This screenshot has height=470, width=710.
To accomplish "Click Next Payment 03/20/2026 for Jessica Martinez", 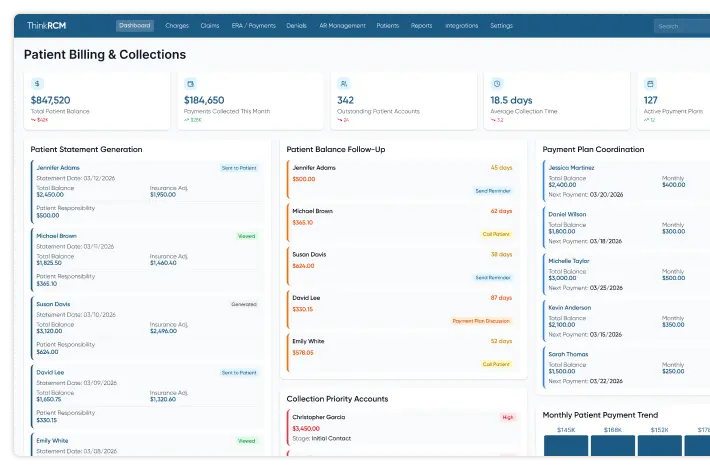I will click(586, 195).
